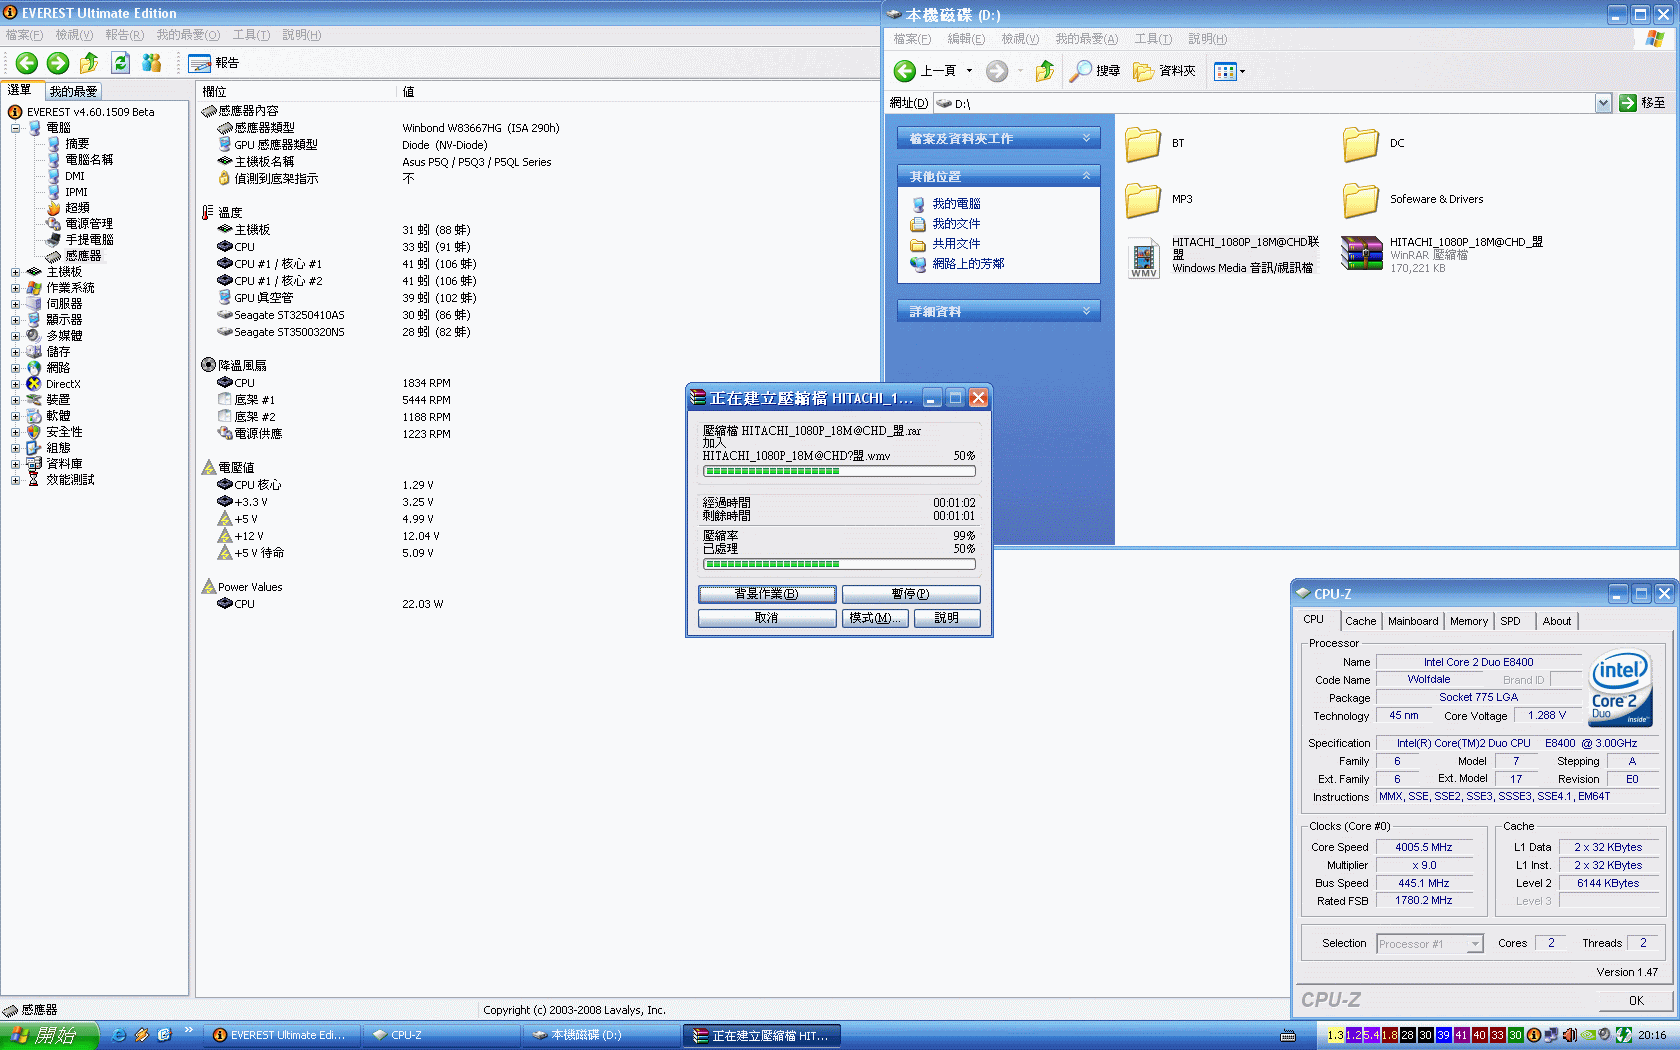1680x1050 pixels.
Task: Open the Explorer address bar dropdown
Action: [1603, 103]
